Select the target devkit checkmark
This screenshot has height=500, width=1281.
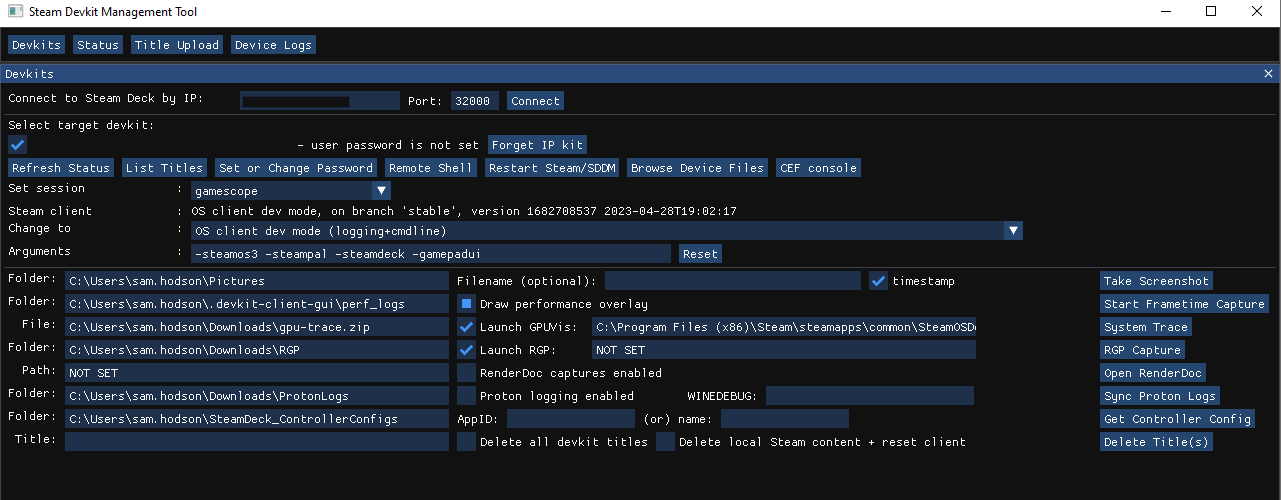point(17,145)
